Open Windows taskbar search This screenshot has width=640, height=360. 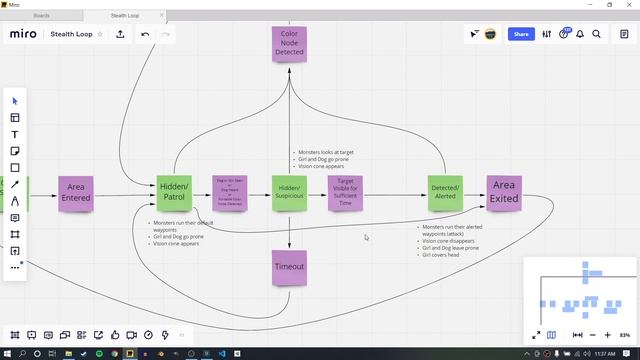click(x=22, y=354)
